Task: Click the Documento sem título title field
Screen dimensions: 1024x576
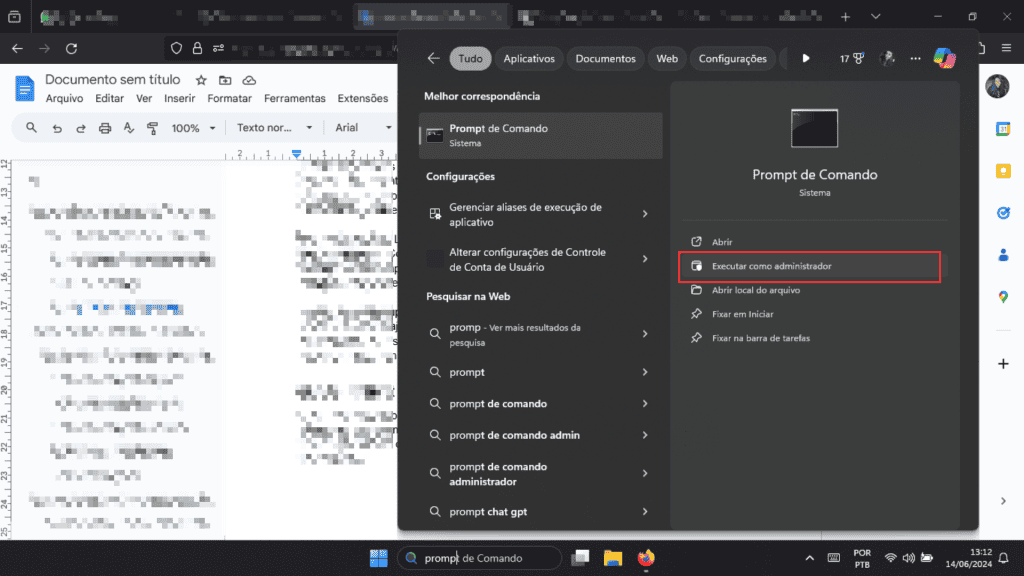Action: coord(112,80)
